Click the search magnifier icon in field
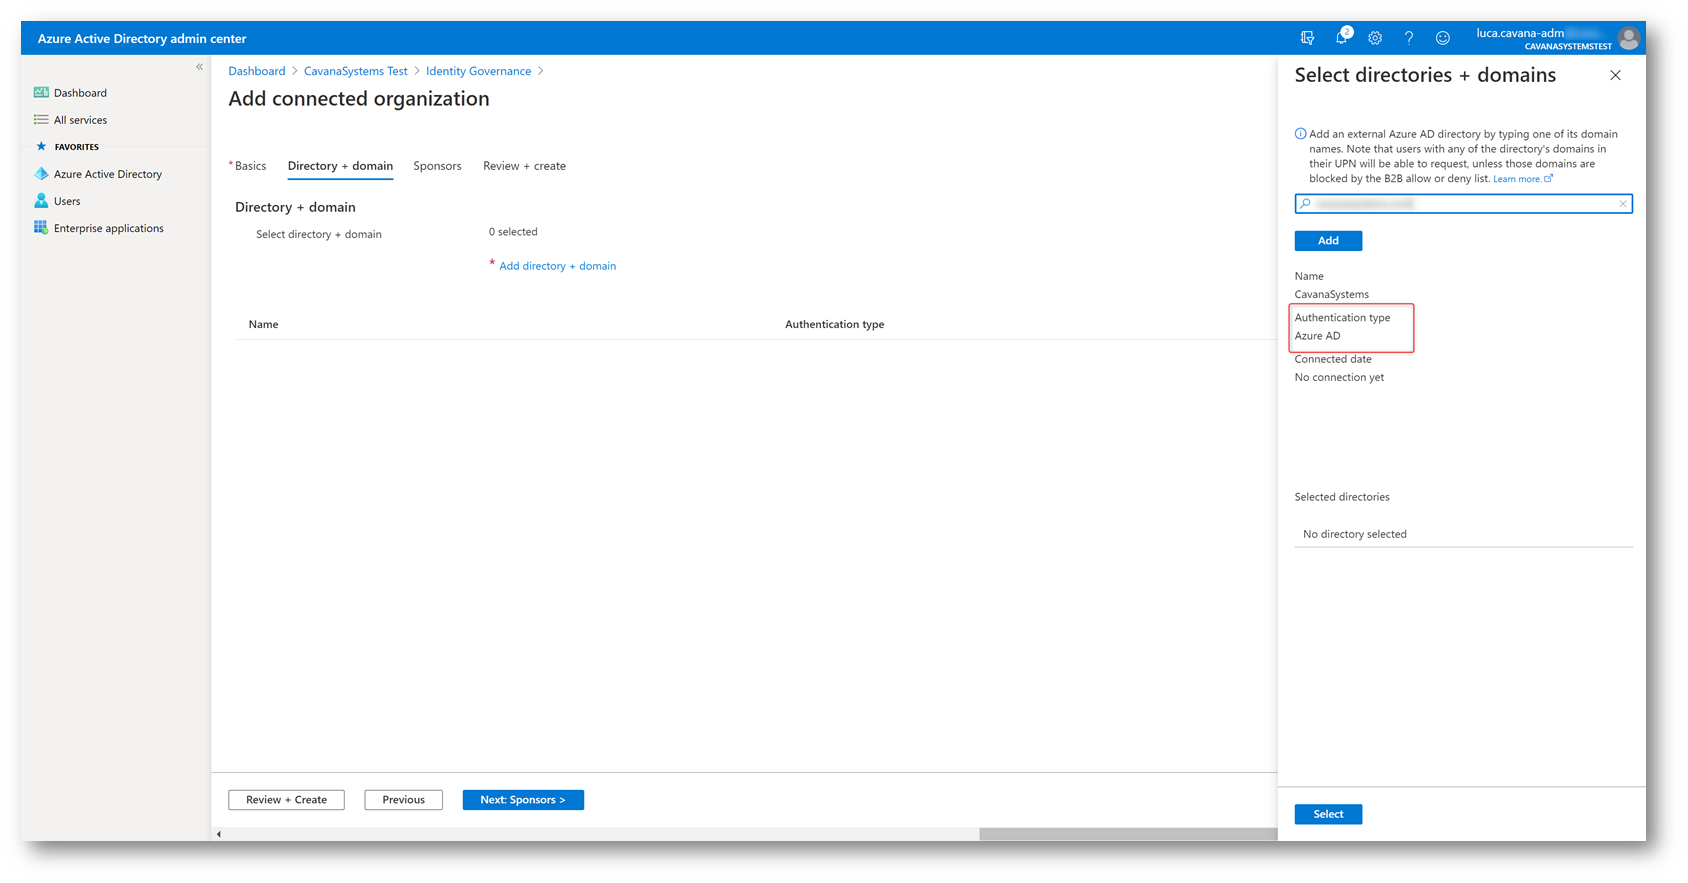This screenshot has height=883, width=1688. [1305, 203]
